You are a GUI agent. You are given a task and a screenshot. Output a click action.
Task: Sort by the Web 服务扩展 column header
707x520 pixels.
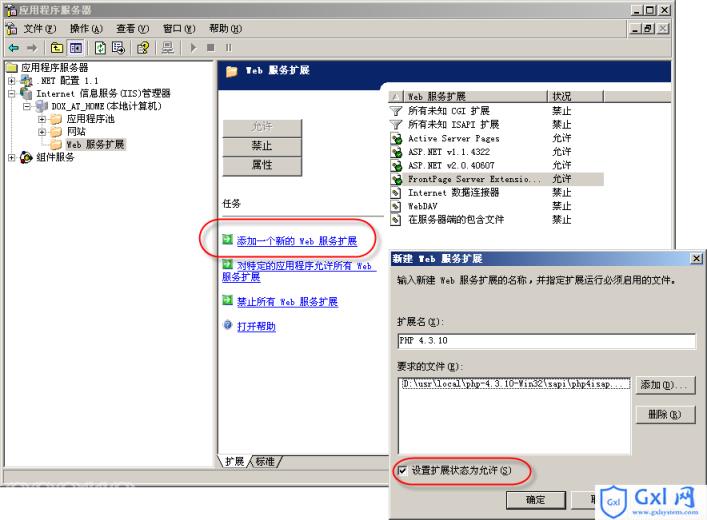[x=474, y=97]
